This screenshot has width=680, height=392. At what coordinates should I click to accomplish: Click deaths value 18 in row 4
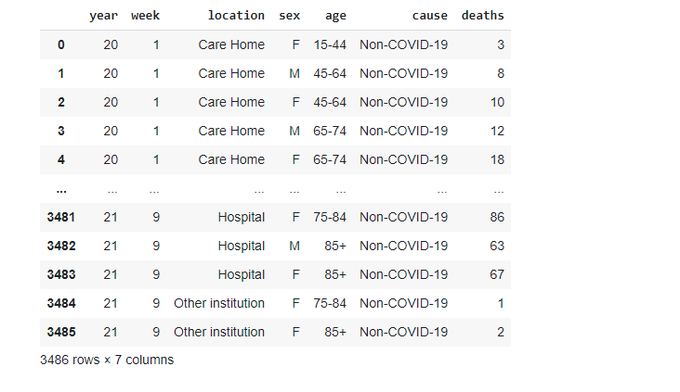497,160
